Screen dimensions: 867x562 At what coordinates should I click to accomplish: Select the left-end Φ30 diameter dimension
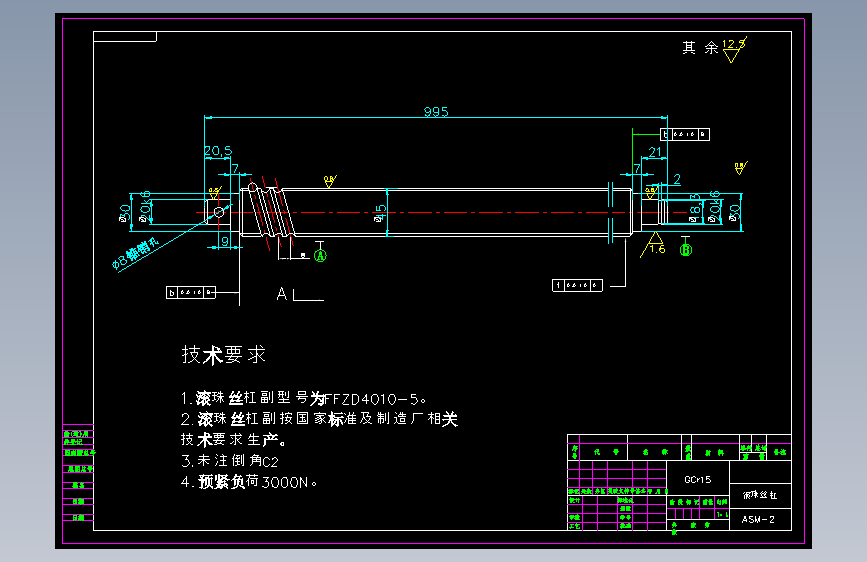(125, 213)
